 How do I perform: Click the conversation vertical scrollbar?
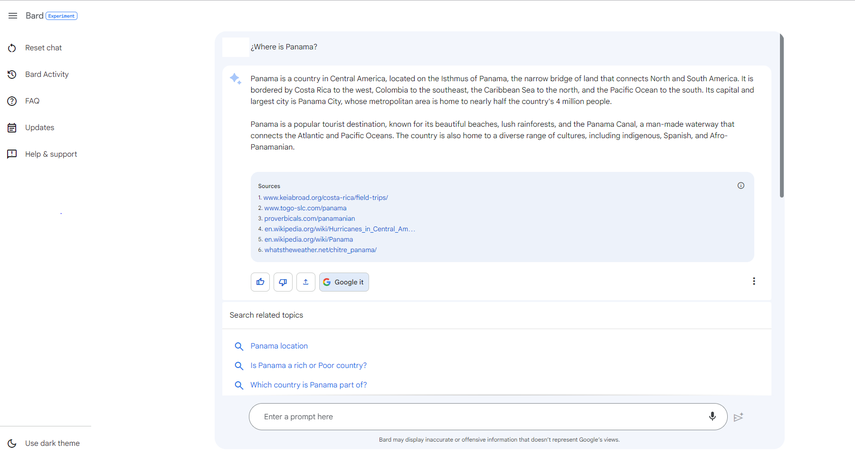coord(781,115)
